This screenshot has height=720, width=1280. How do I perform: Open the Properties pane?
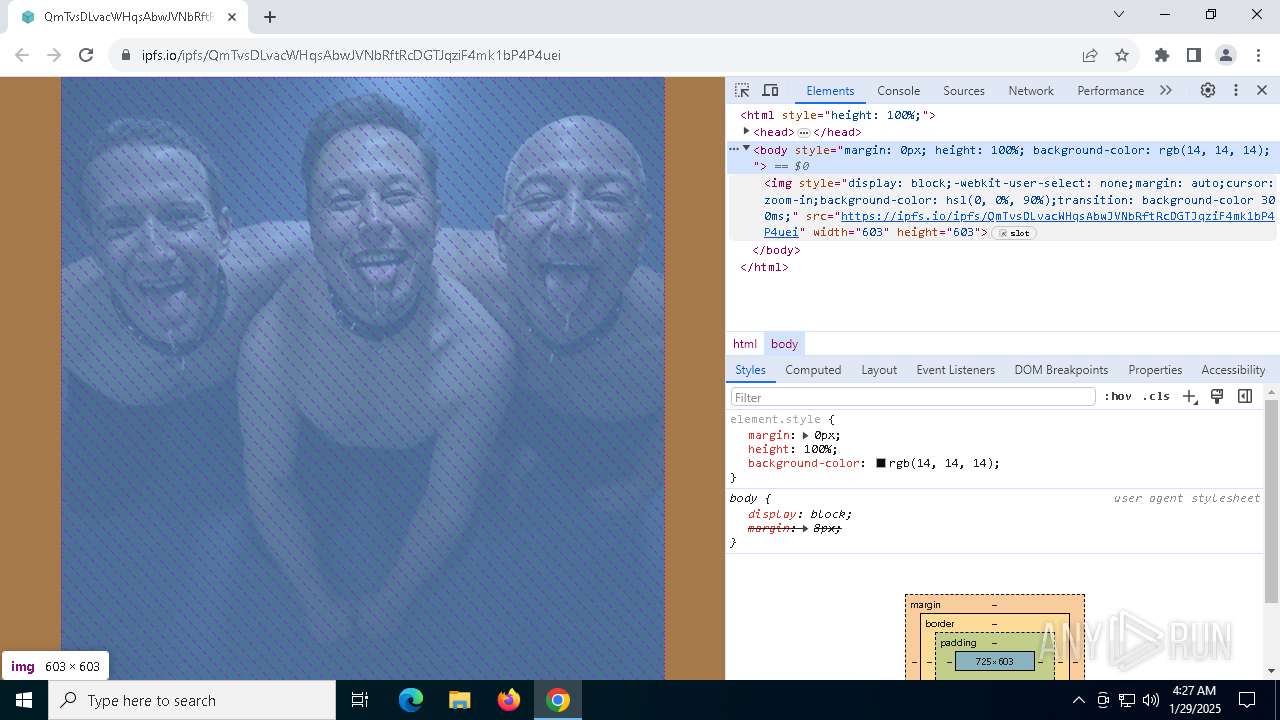pyautogui.click(x=1155, y=369)
